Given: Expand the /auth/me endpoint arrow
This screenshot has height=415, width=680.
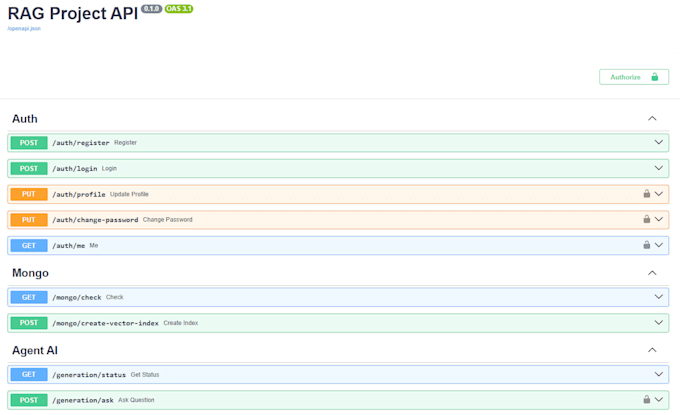Looking at the screenshot, I should pyautogui.click(x=659, y=245).
